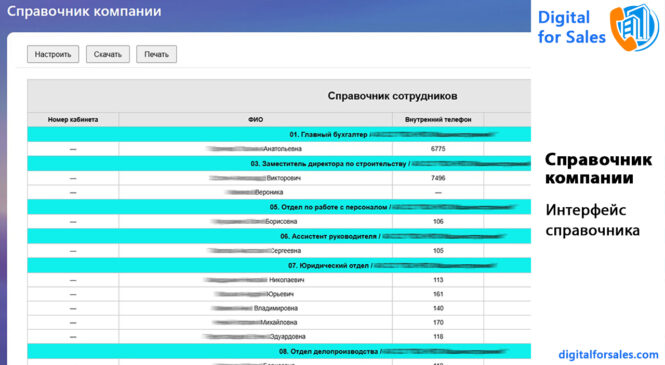Click the Справочник компании page header

[x=84, y=11]
